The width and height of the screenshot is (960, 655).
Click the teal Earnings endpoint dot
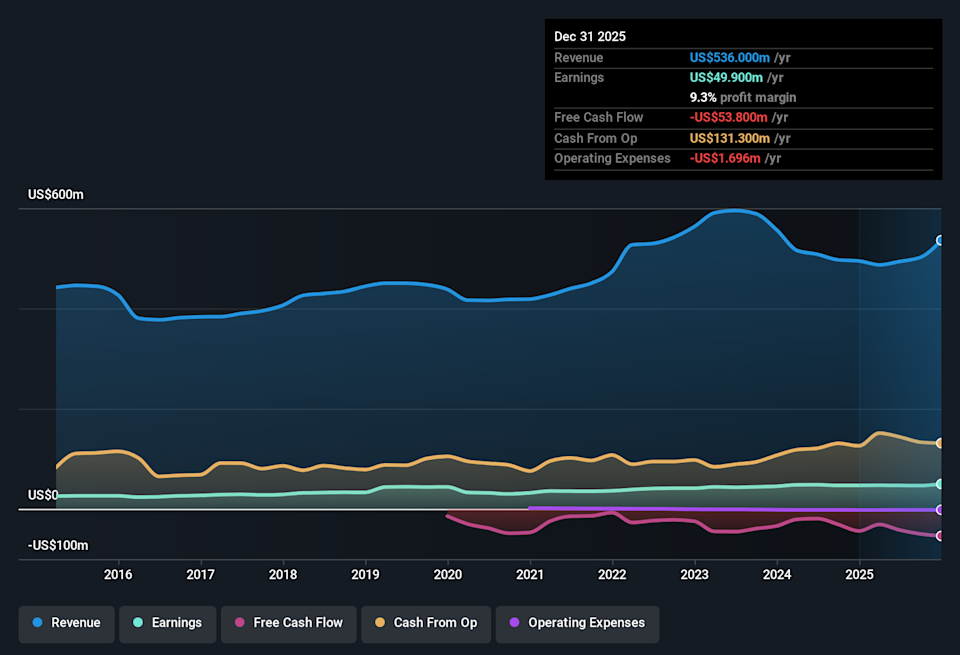(x=940, y=484)
